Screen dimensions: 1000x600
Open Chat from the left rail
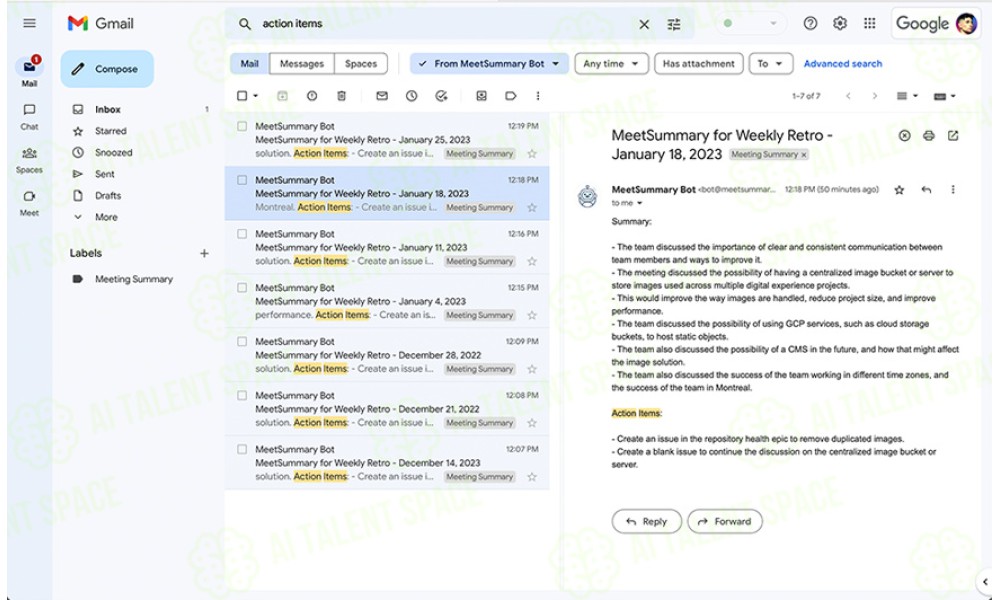click(x=29, y=110)
